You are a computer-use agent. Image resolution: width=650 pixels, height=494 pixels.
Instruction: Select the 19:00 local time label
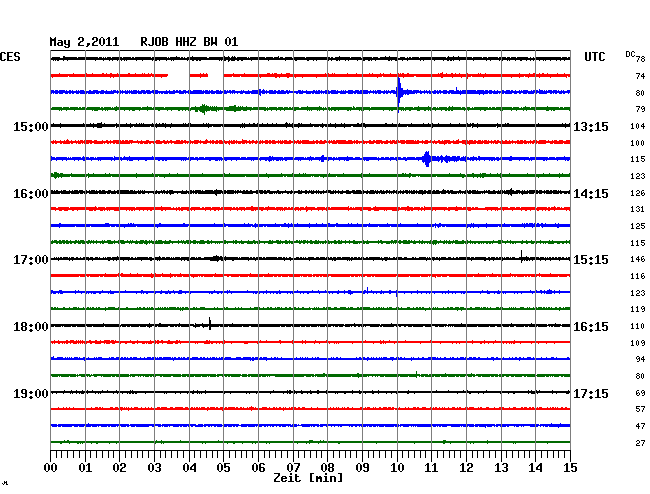[x=31, y=393]
